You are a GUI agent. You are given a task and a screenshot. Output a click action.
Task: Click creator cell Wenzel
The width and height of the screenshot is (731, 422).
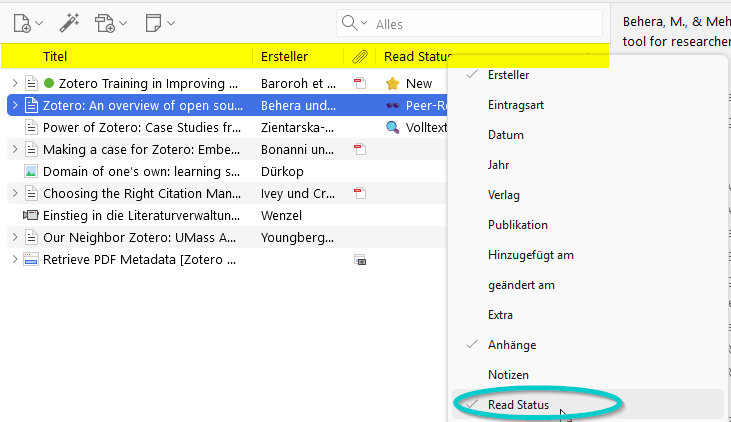(x=281, y=215)
